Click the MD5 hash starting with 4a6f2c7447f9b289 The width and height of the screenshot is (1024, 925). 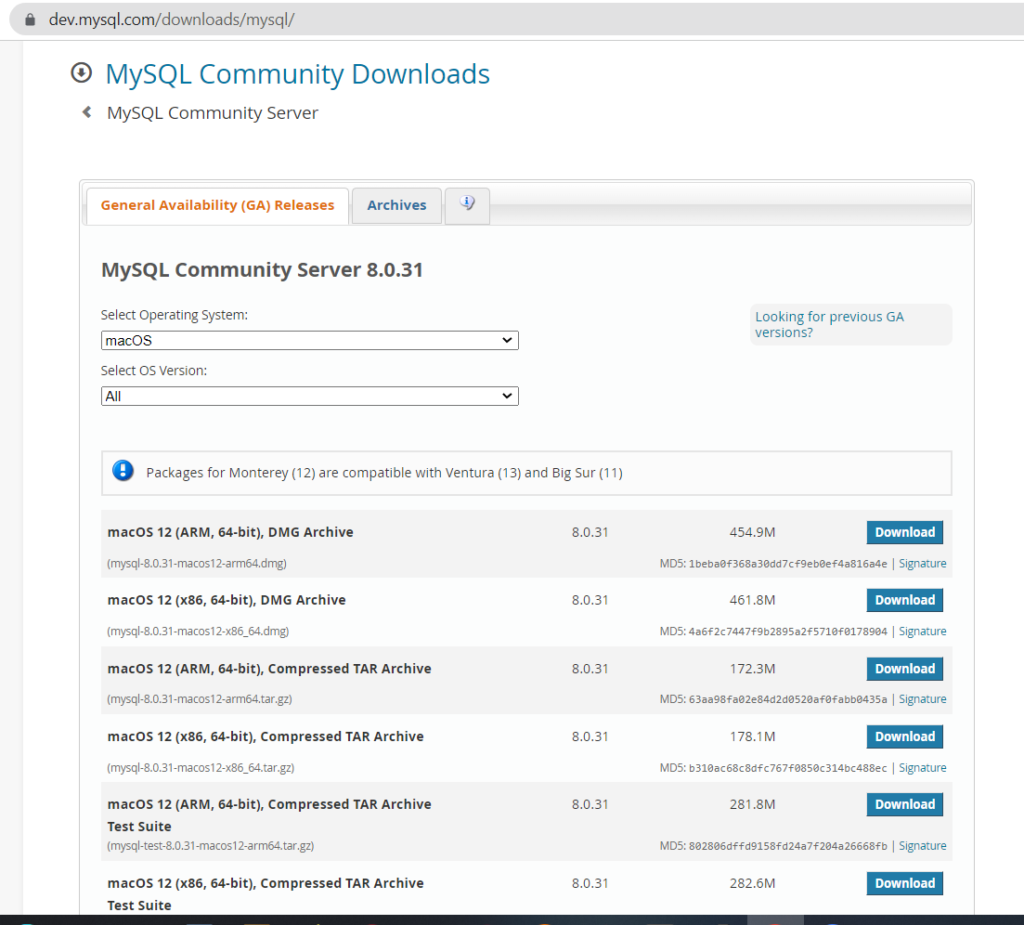click(788, 632)
